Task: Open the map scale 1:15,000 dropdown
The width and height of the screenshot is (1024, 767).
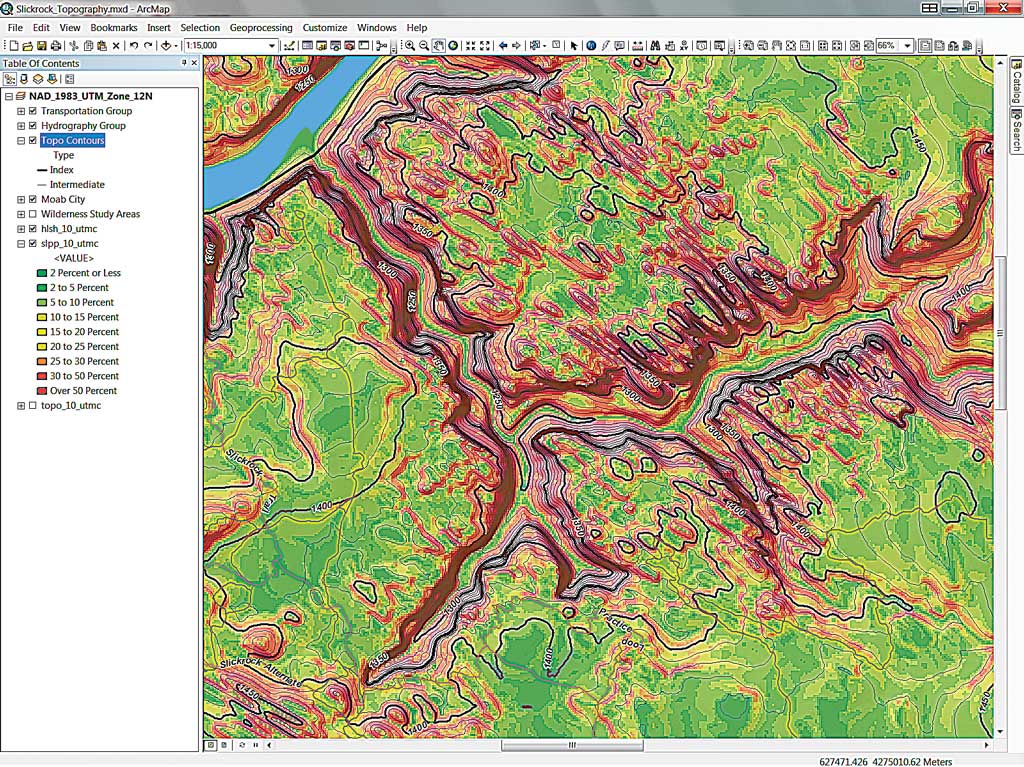Action: click(271, 45)
